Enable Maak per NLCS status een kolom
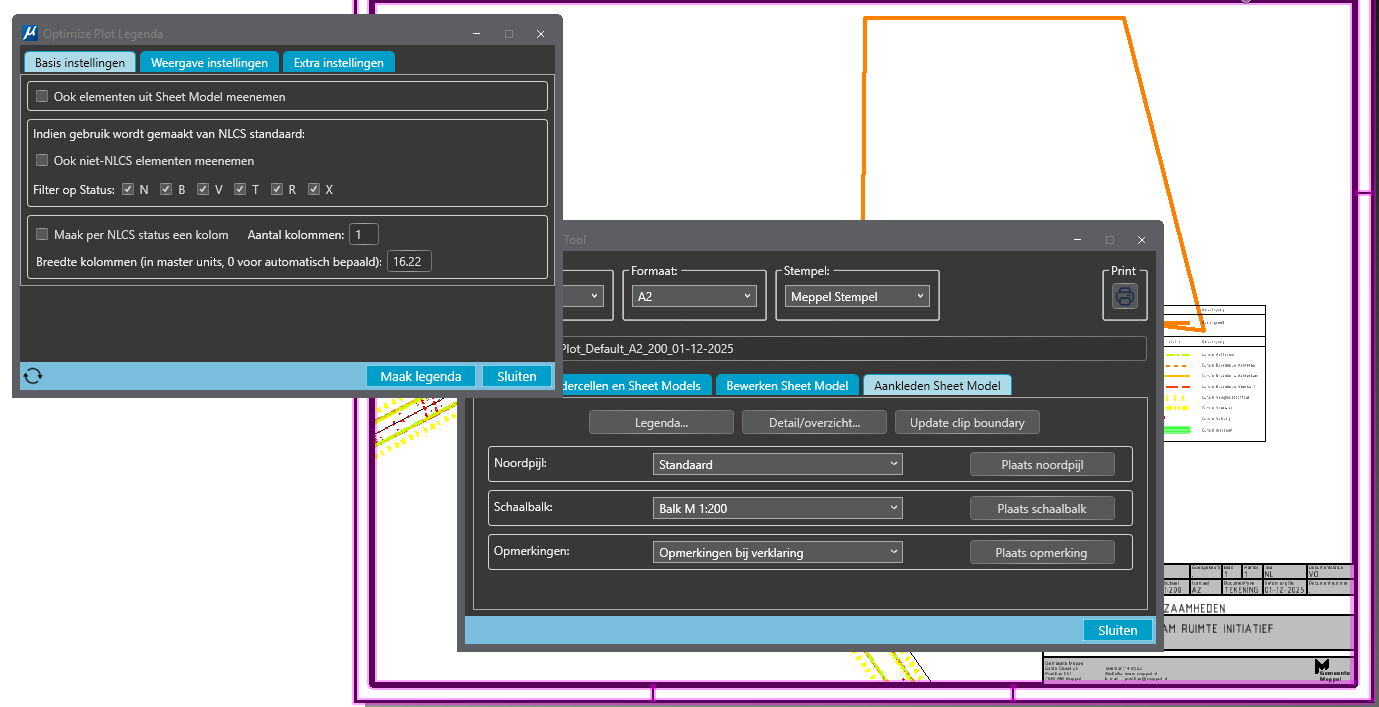 [42, 235]
